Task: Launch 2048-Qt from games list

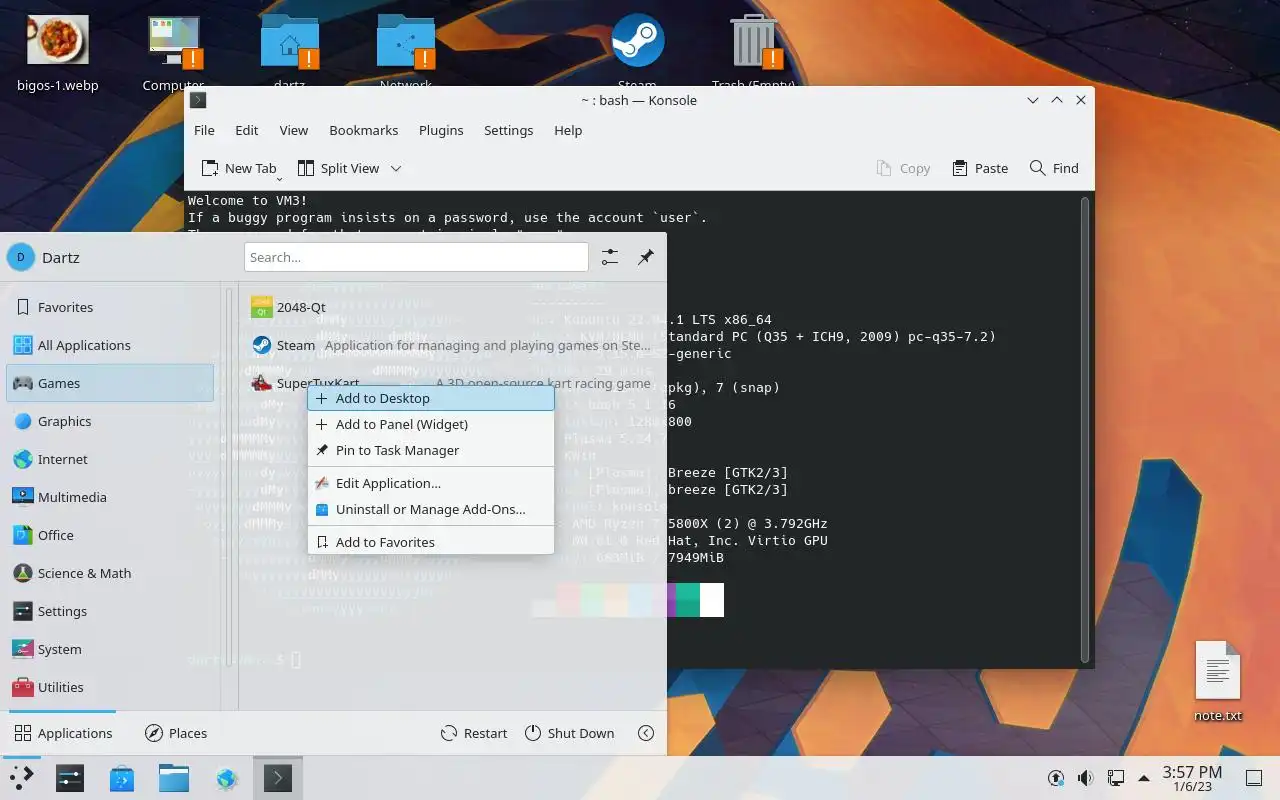Action: tap(452, 307)
